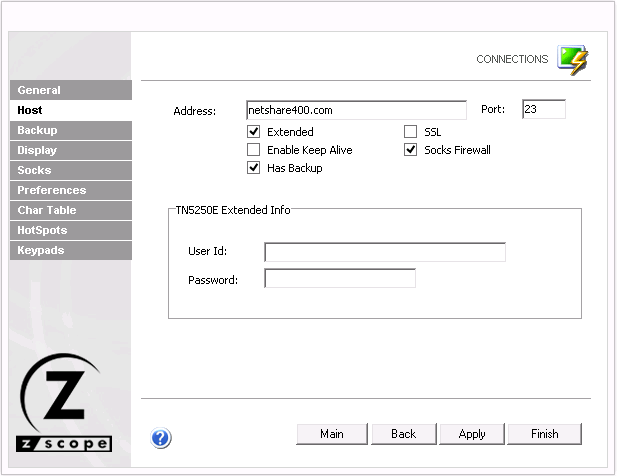Open the Display section
The width and height of the screenshot is (618, 476).
coord(71,151)
